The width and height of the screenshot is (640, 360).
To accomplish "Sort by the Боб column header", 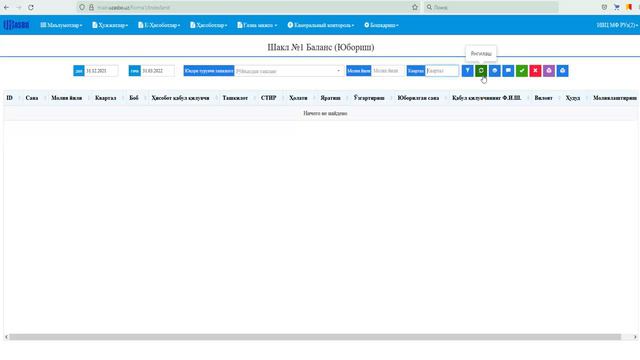I will click(134, 98).
